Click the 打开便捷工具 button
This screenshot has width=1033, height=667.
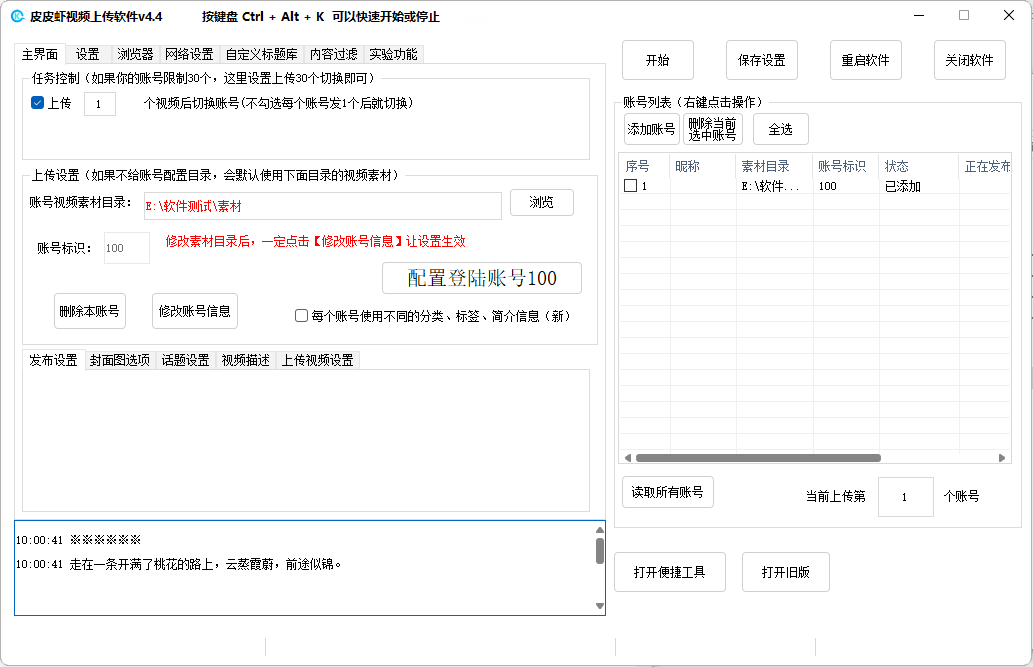point(669,572)
